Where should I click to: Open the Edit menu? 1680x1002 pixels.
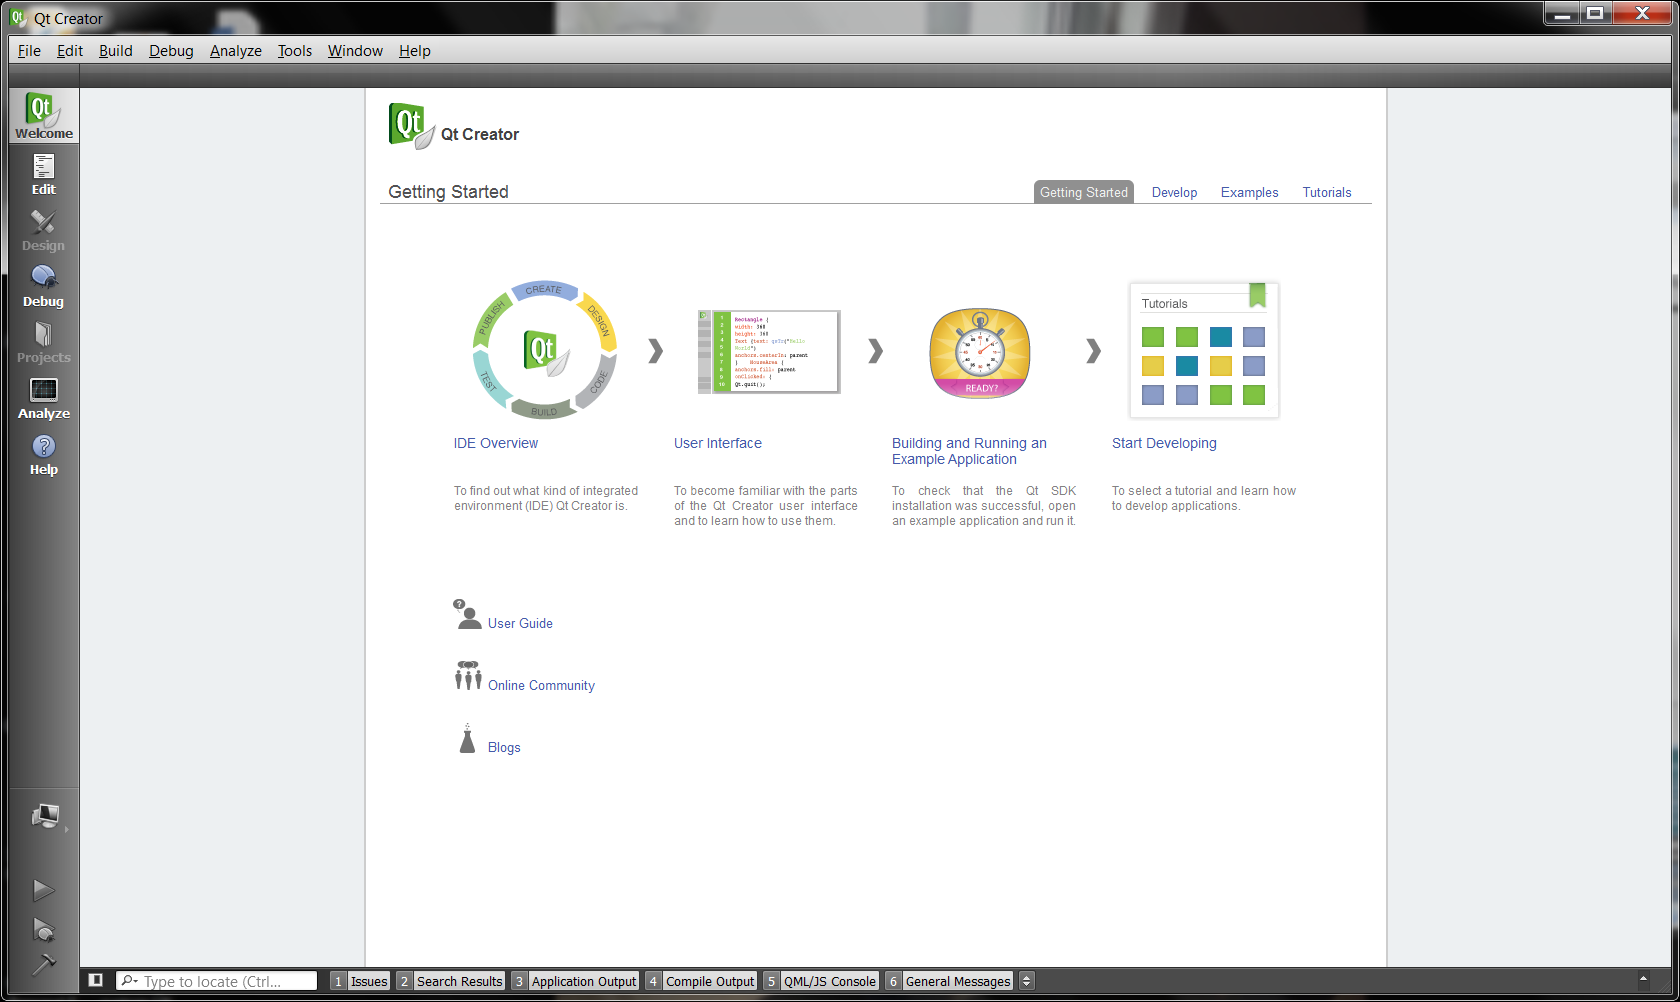pos(70,51)
